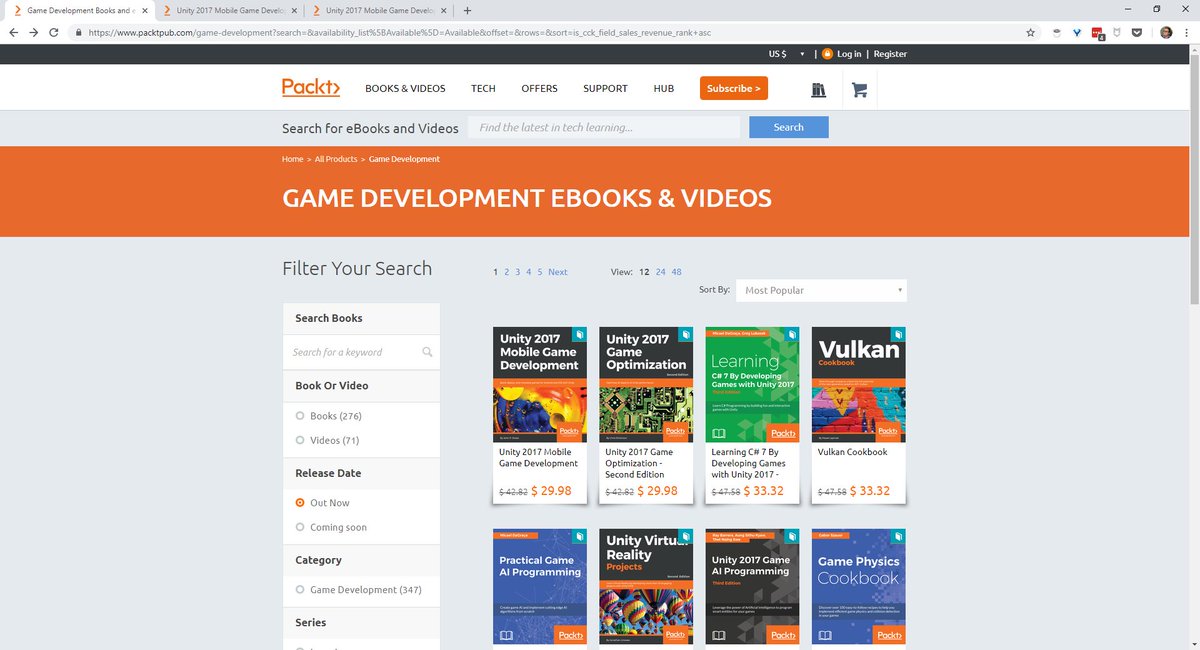Viewport: 1200px width, 650px height.
Task: Click the browser address bar URL
Action: pyautogui.click(x=400, y=32)
